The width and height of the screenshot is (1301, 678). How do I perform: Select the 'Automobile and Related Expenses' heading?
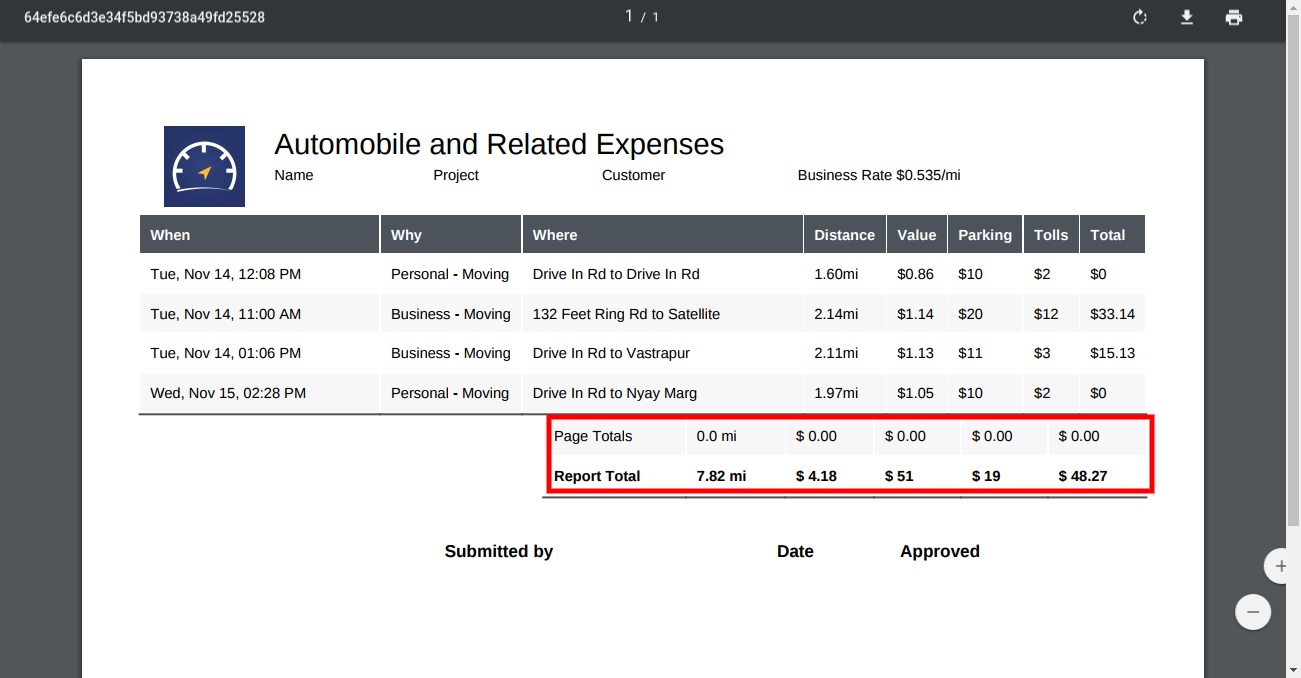click(x=499, y=144)
